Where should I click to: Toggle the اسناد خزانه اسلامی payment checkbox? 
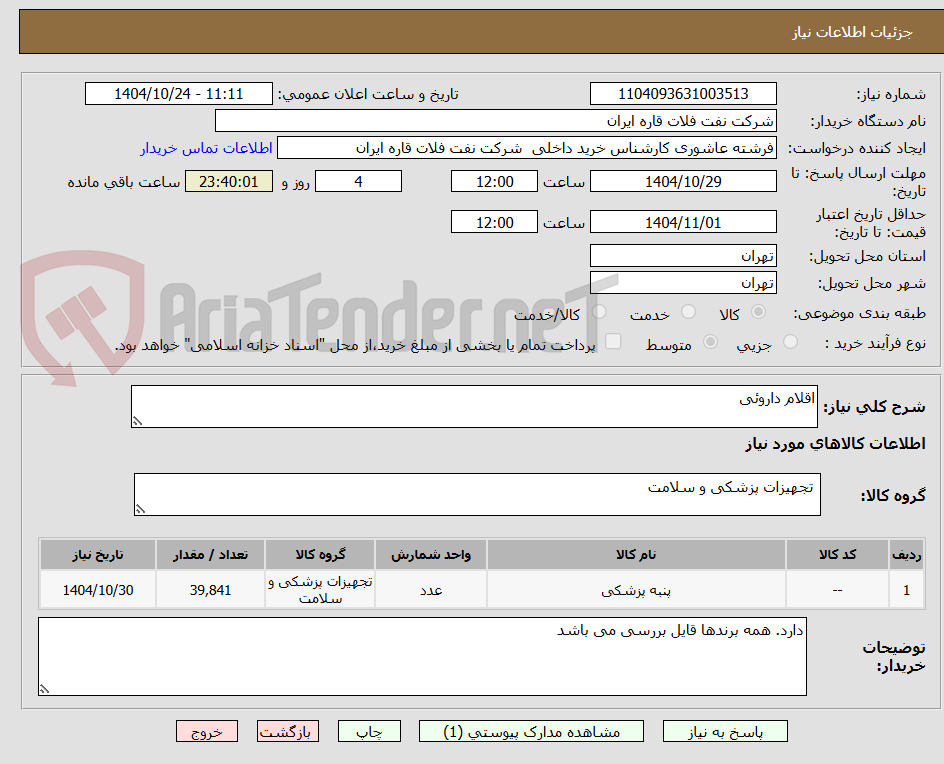click(x=613, y=341)
